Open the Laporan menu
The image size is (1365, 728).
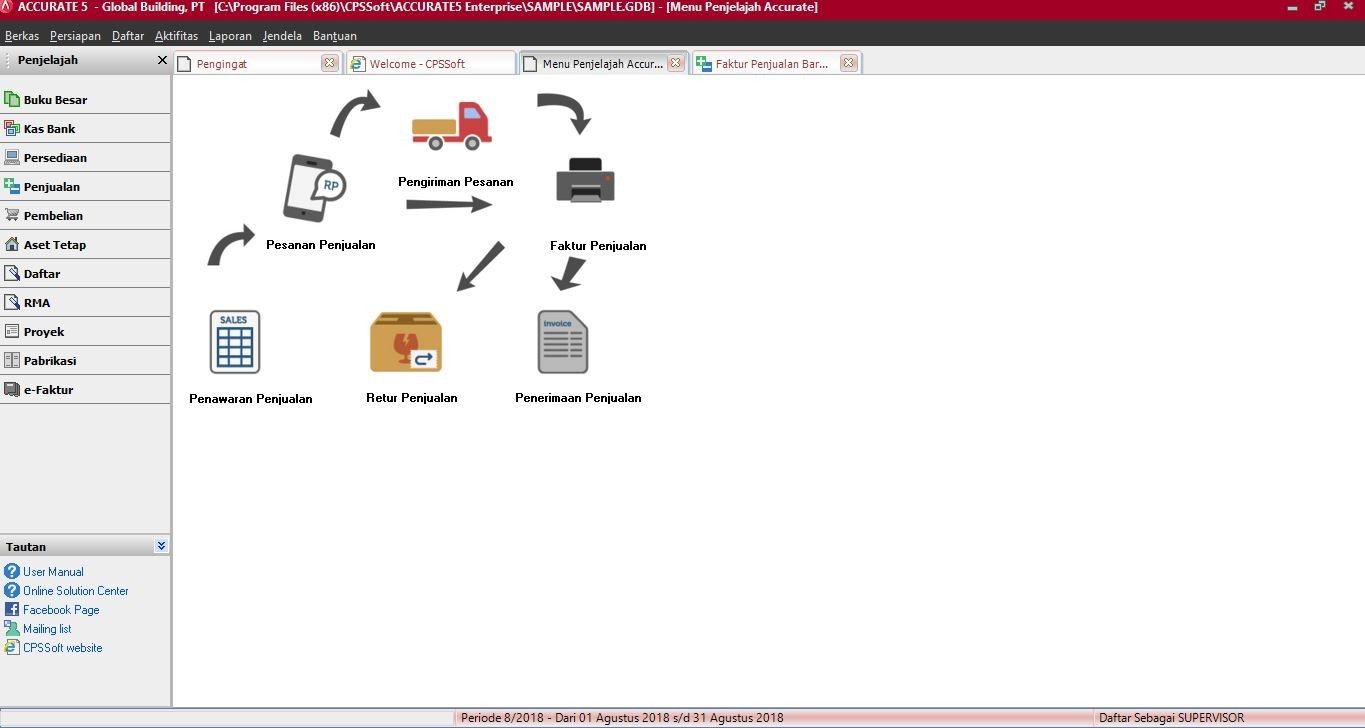tap(230, 36)
